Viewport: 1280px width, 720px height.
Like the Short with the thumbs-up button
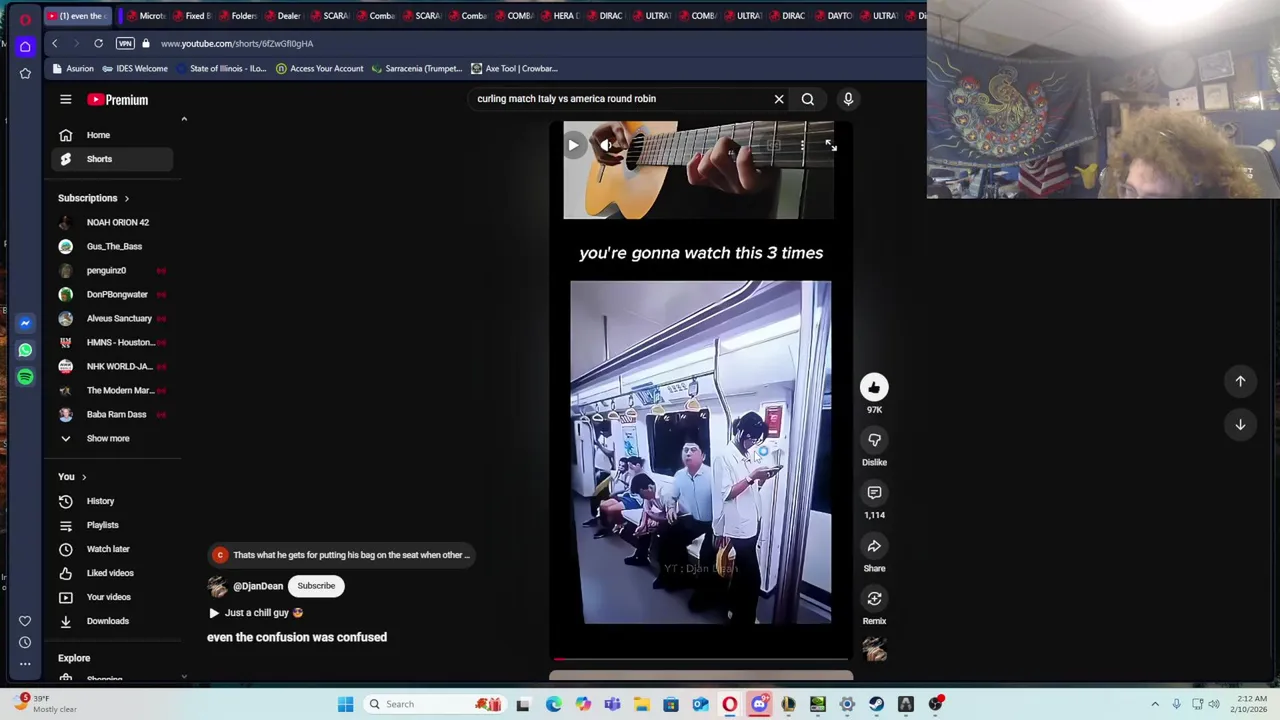tap(874, 387)
